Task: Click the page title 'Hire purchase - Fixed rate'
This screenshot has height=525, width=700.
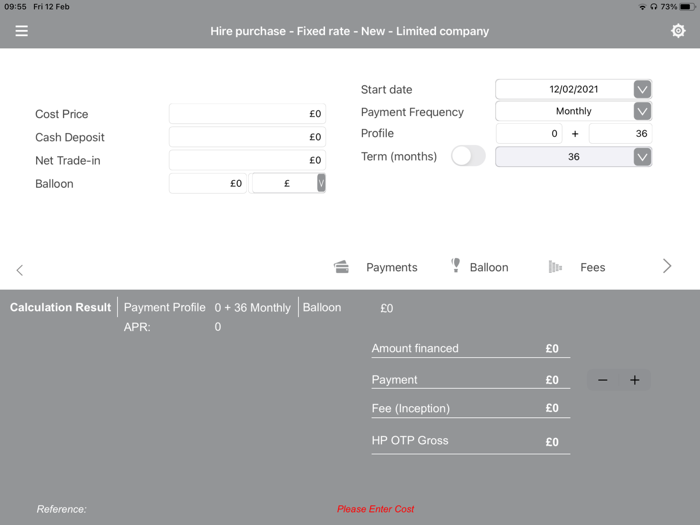Action: tap(350, 31)
